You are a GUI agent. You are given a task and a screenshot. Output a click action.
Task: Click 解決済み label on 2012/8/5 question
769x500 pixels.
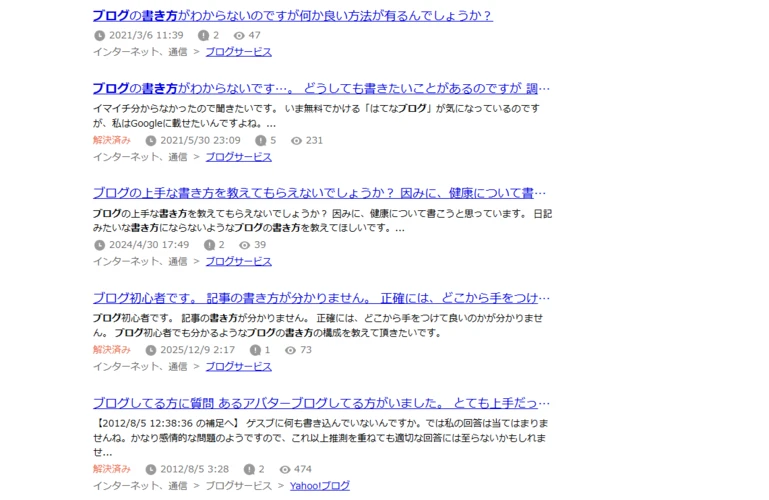112,469
